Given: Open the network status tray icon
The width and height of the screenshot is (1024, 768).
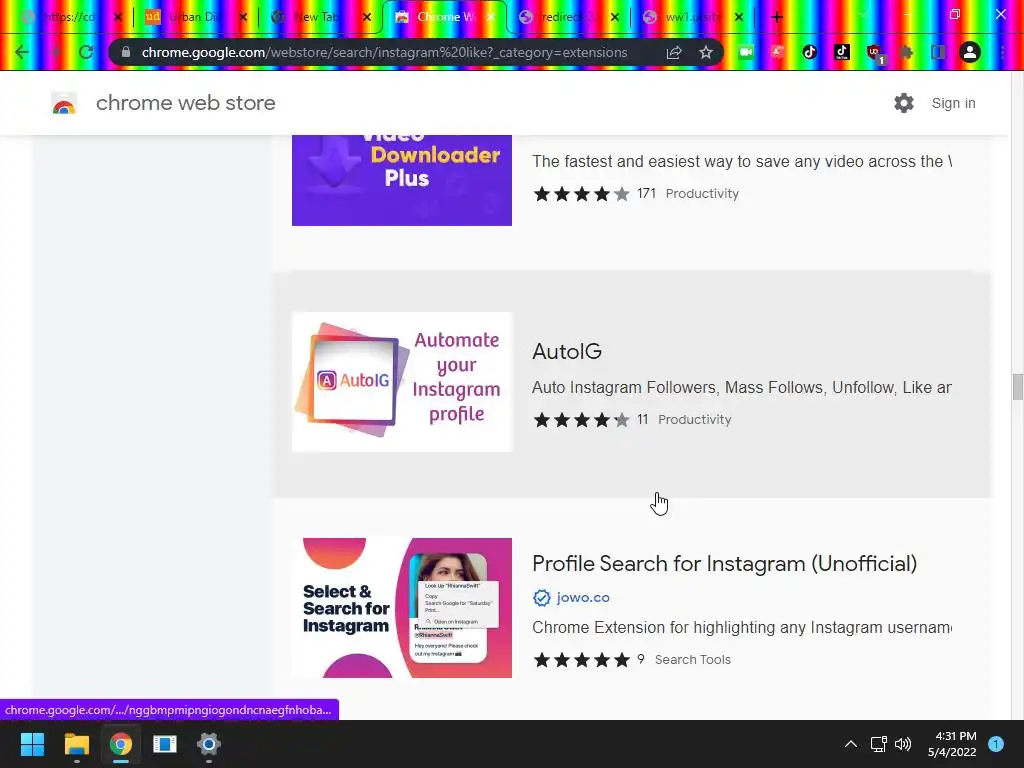Looking at the screenshot, I should (x=878, y=744).
